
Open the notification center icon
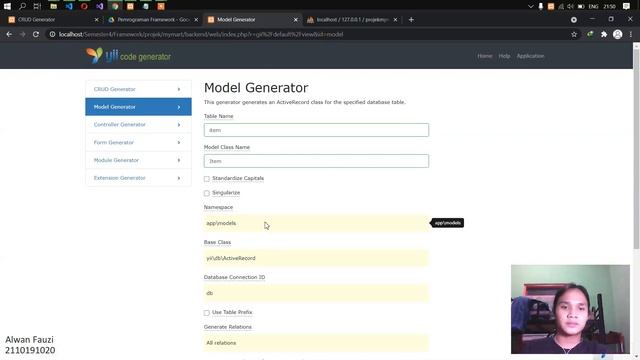(627, 6)
